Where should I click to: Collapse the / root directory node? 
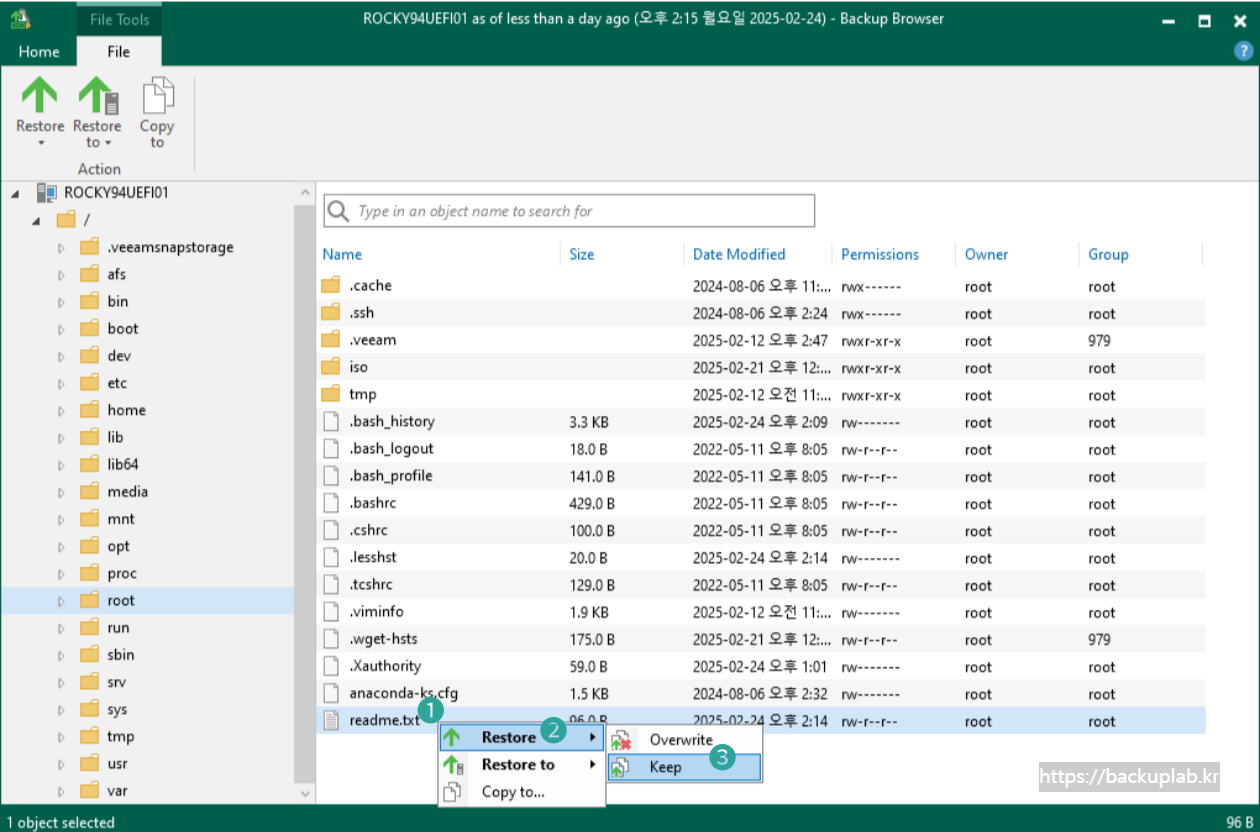click(x=37, y=221)
